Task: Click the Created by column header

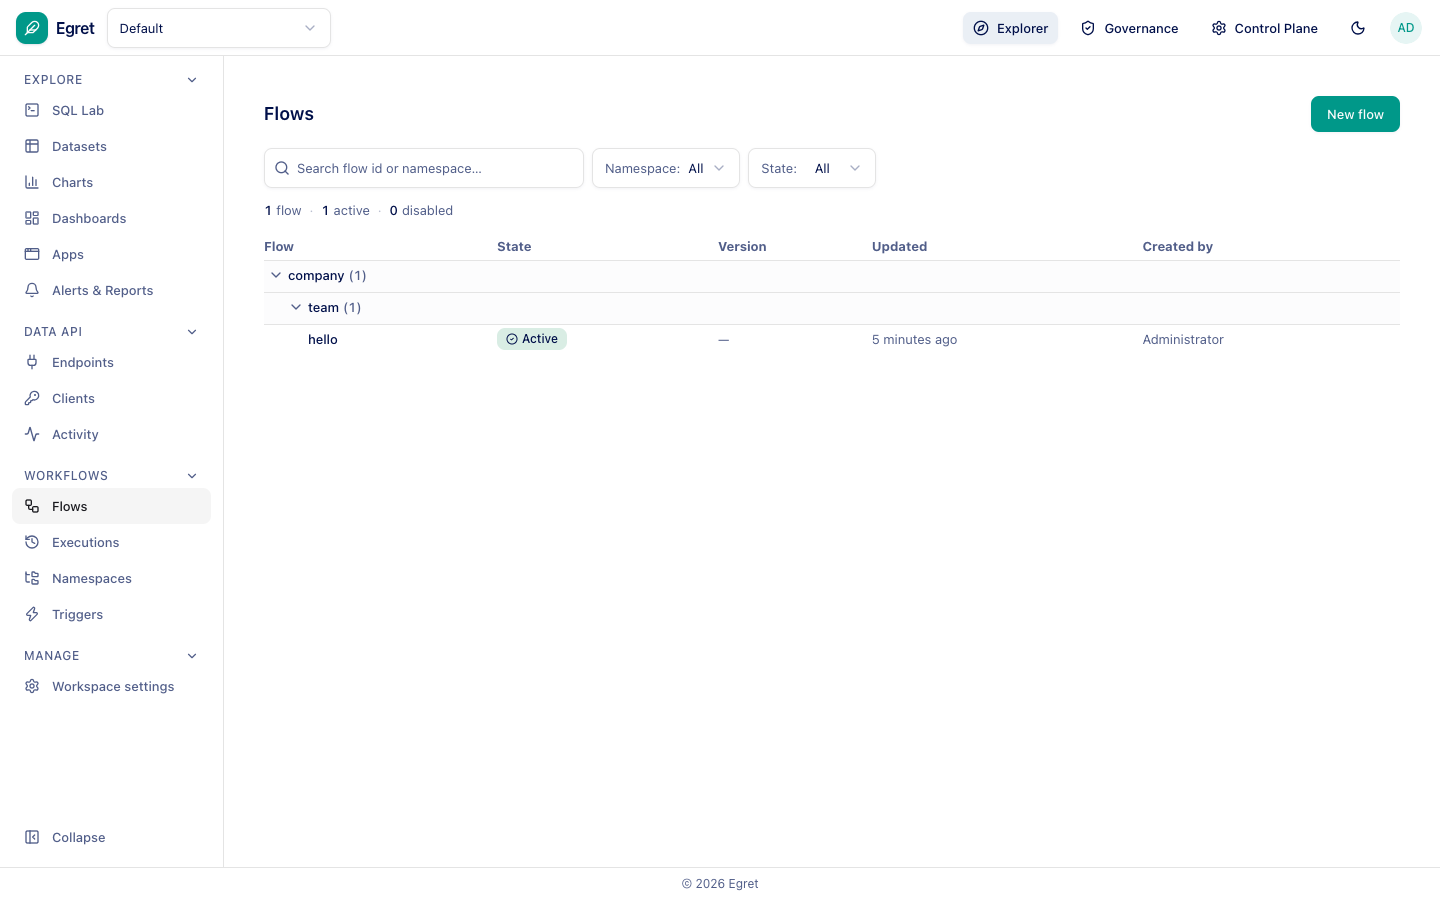Action: [x=1177, y=246]
